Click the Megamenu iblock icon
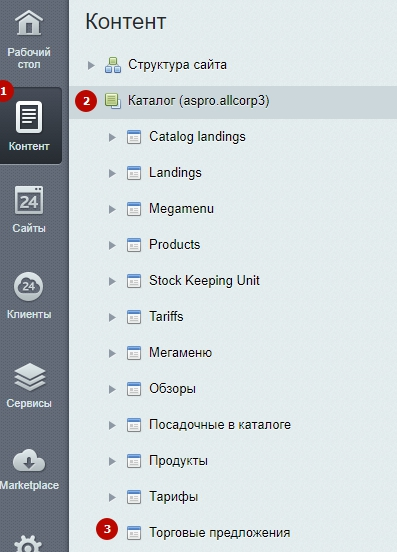This screenshot has width=397, height=552. coord(134,209)
